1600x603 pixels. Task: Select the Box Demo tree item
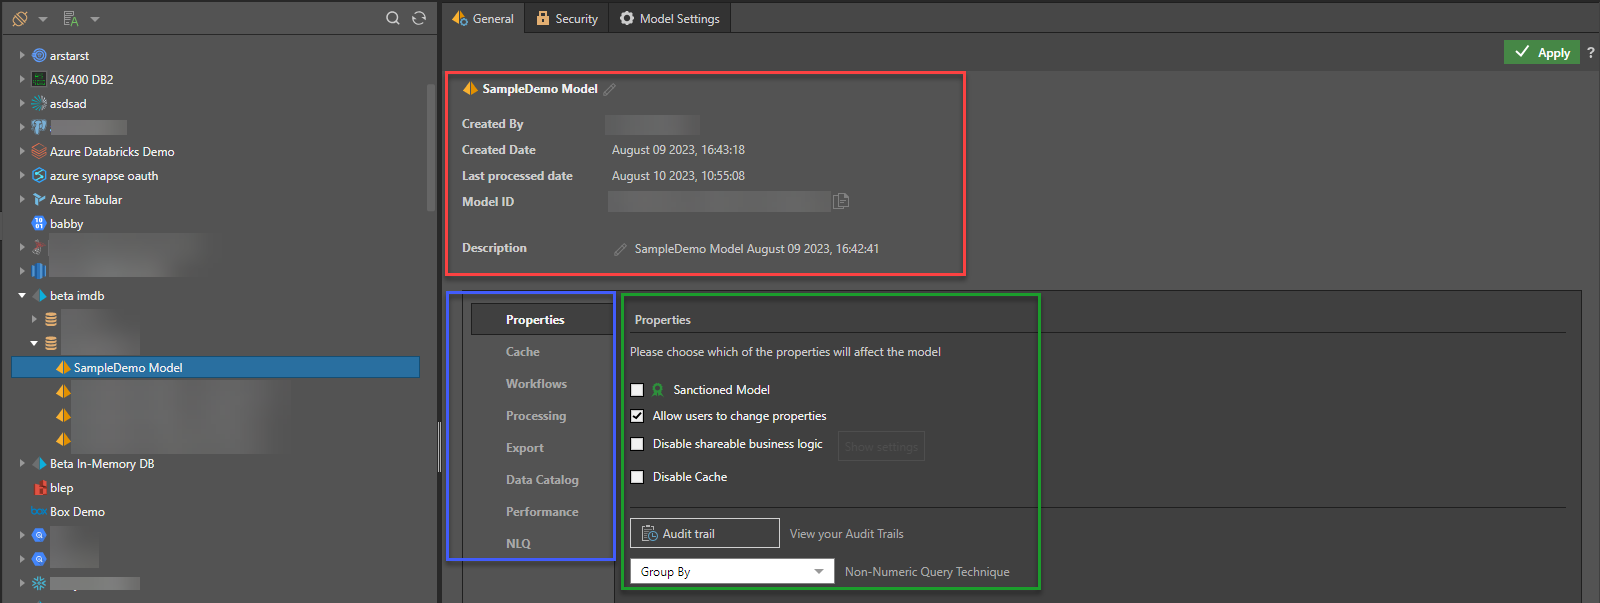point(77,512)
